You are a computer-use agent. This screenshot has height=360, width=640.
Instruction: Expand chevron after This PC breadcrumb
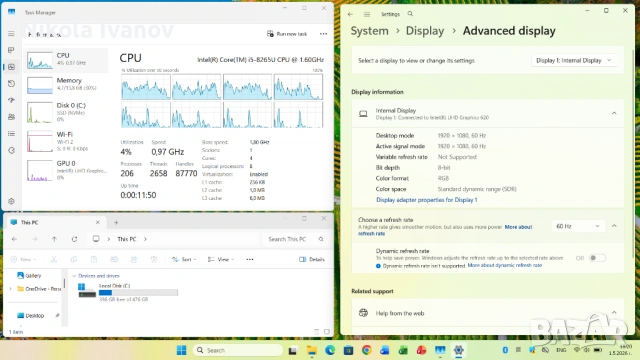point(145,239)
